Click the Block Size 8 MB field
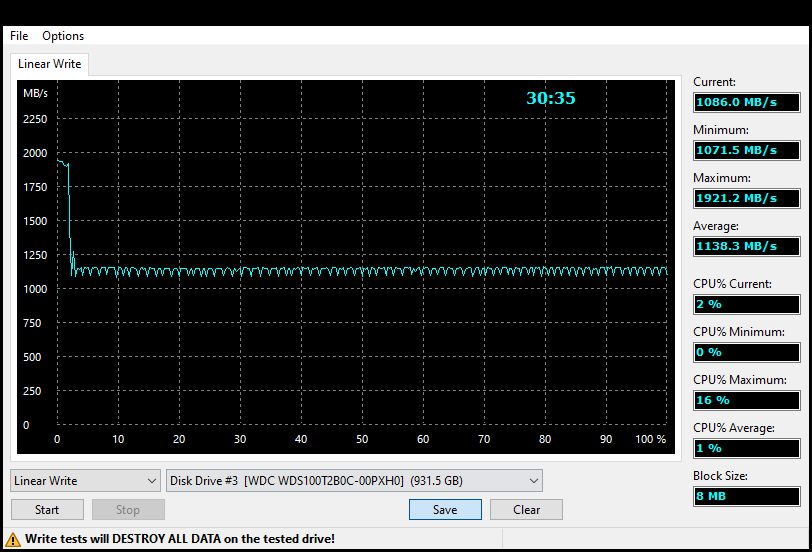Screen dimensions: 812x552 pos(746,496)
